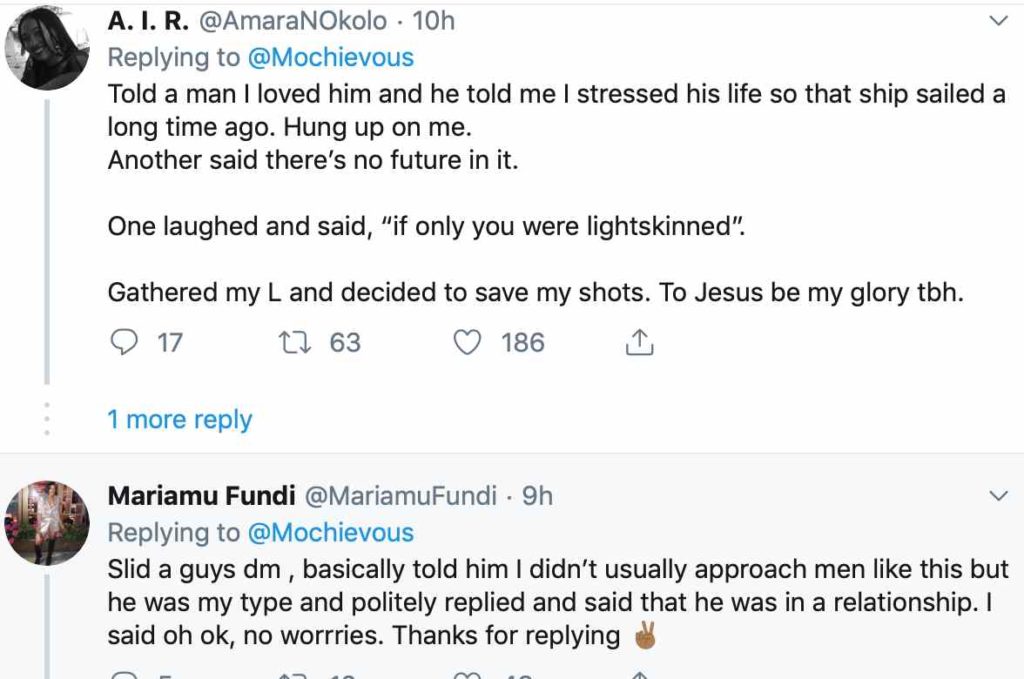Share the A. I. R. tweet
Viewport: 1024px width, 679px height.
point(638,343)
